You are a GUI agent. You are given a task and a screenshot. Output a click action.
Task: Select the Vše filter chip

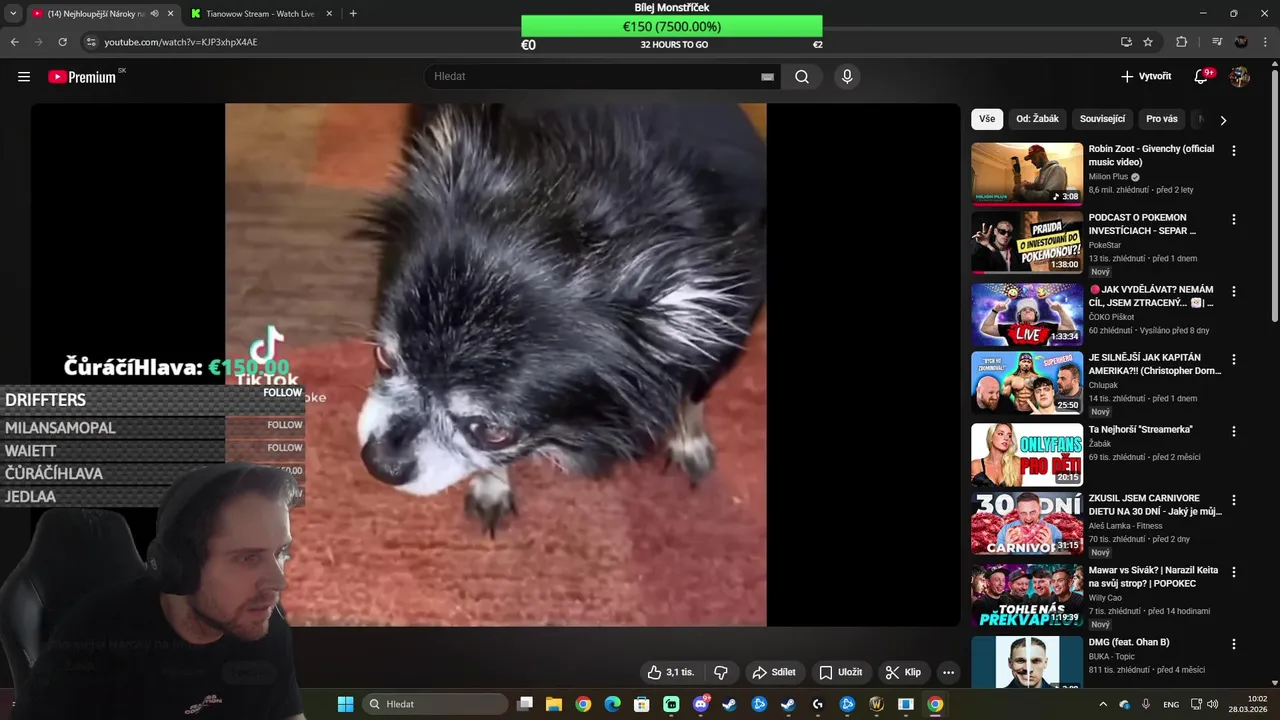pos(987,119)
